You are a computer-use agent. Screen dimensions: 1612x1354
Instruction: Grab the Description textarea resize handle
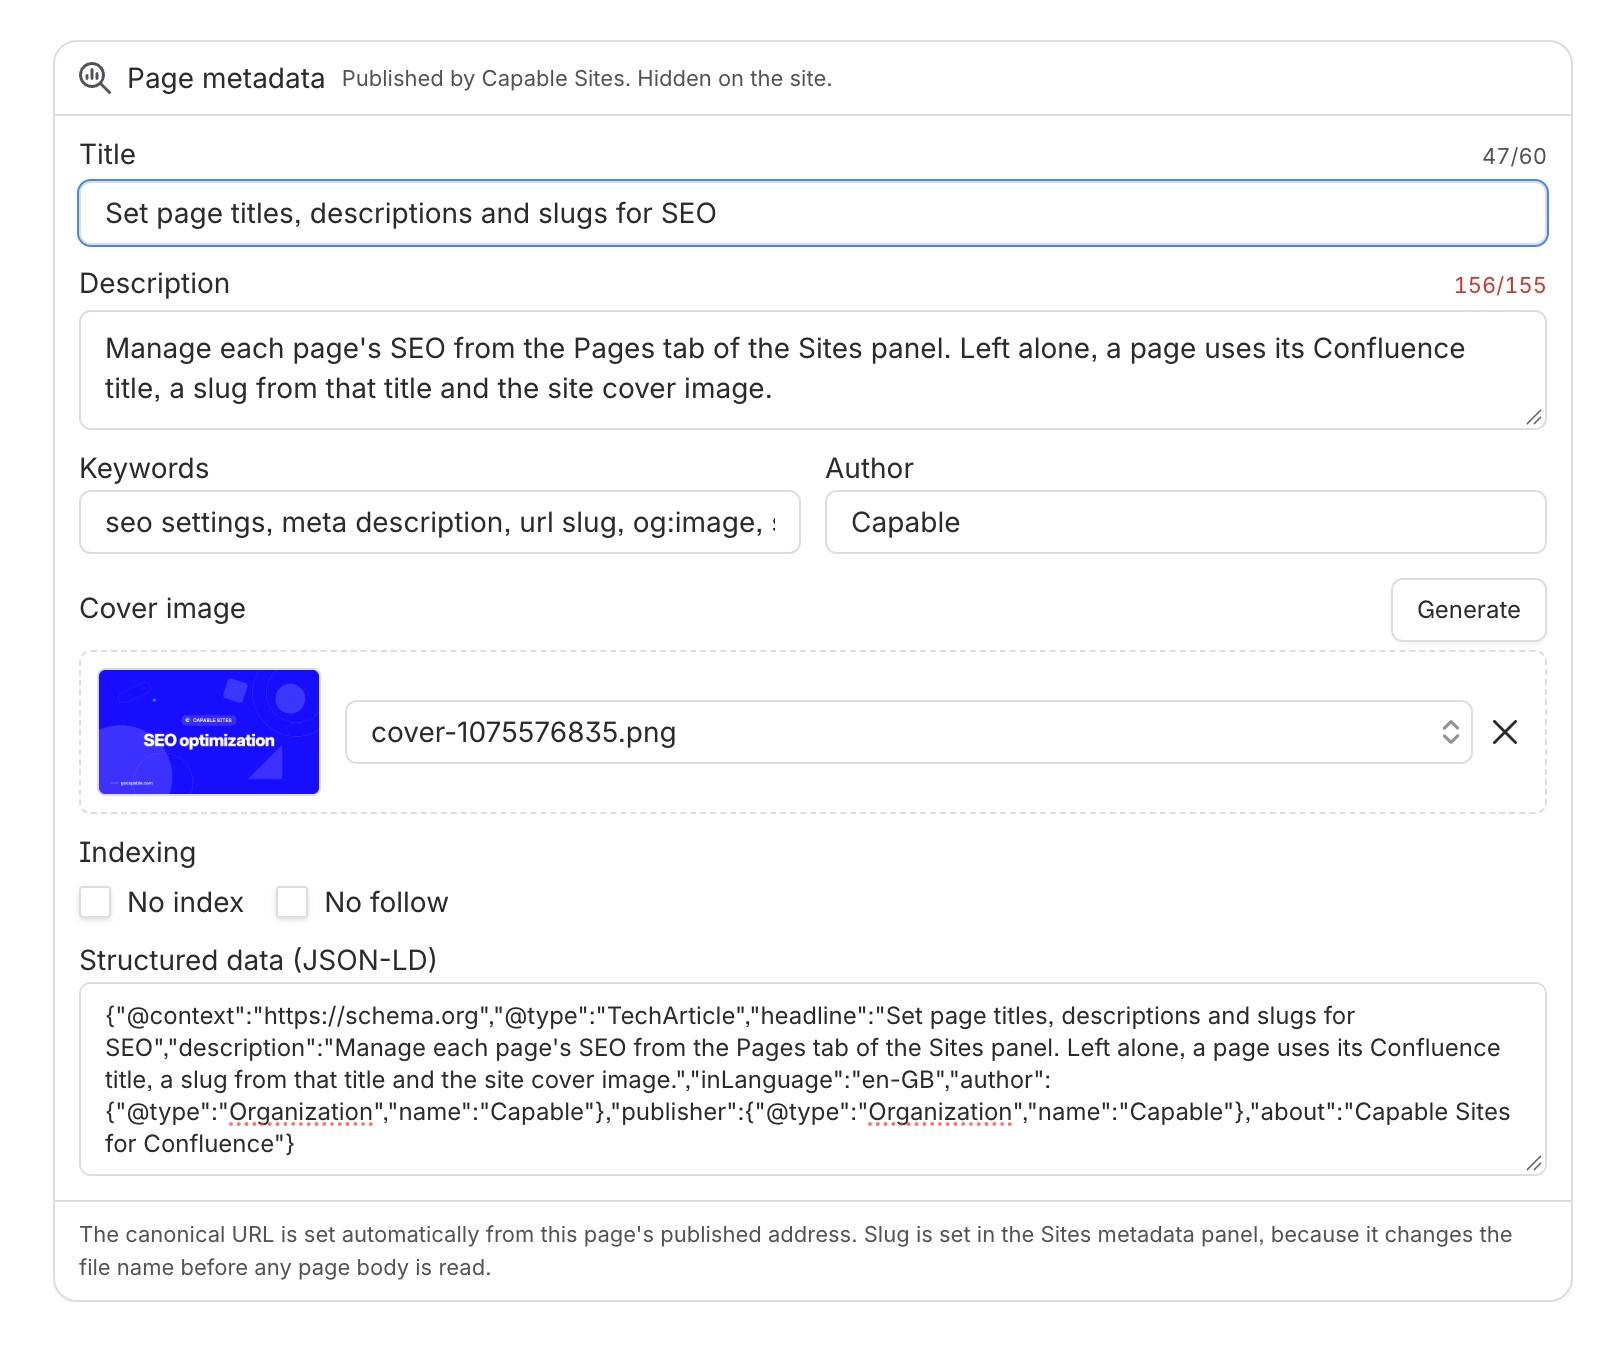[x=1534, y=417]
